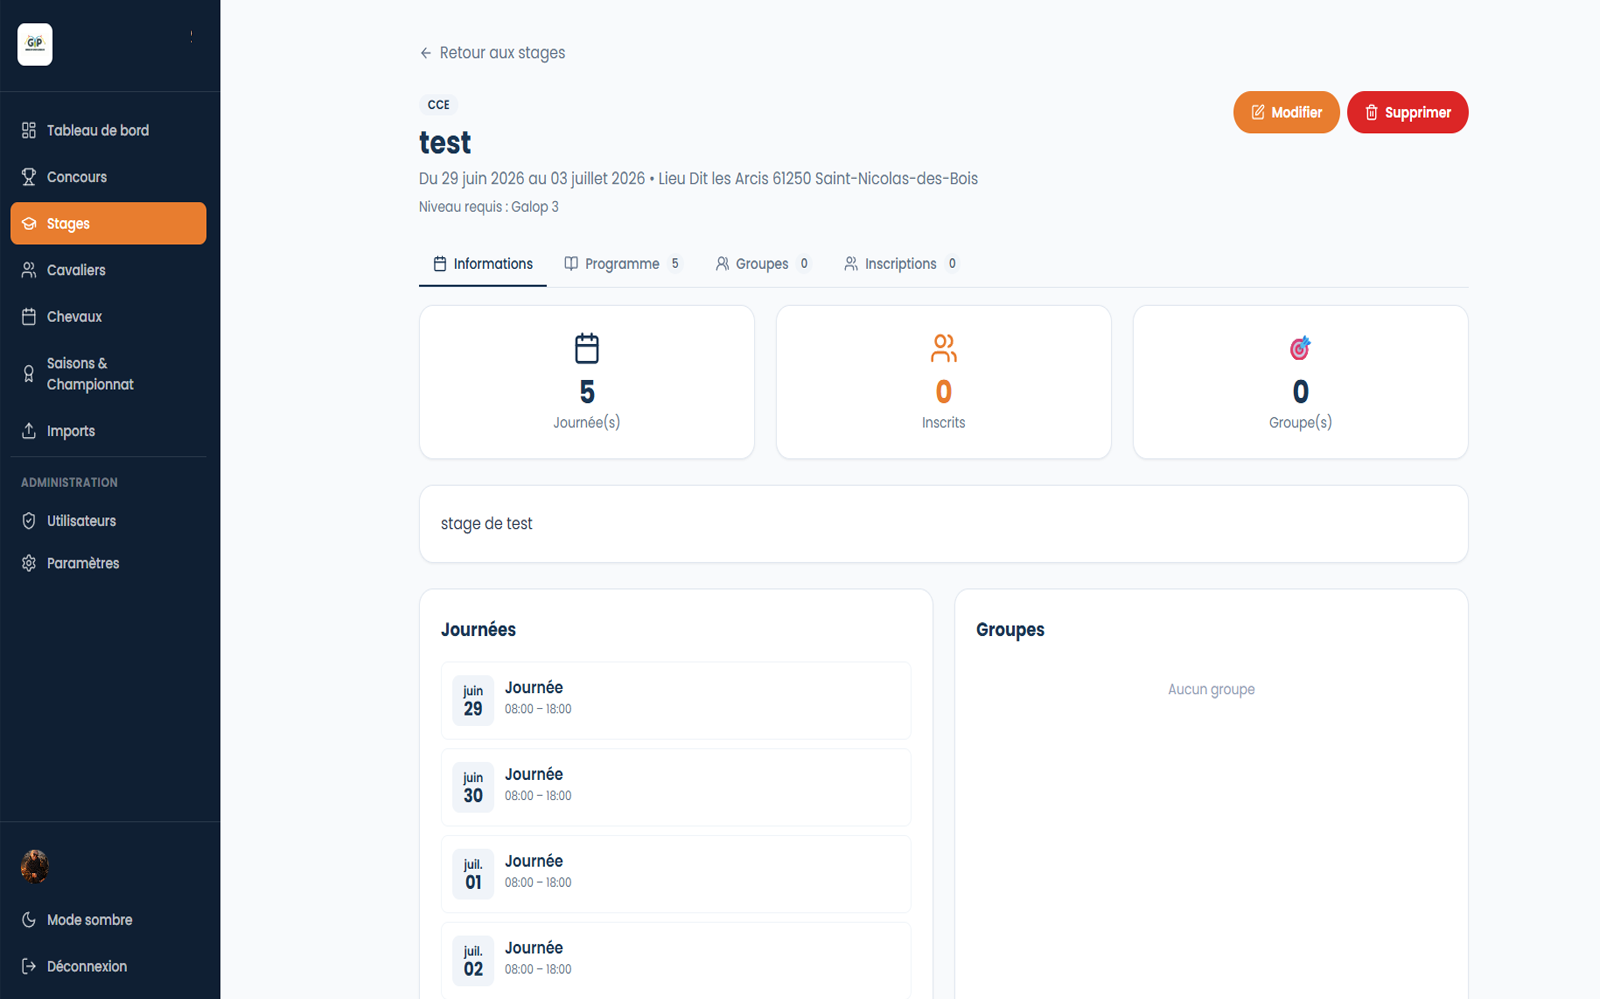Click the Groupes section heading
The height and width of the screenshot is (1000, 1600).
pyautogui.click(x=1010, y=630)
